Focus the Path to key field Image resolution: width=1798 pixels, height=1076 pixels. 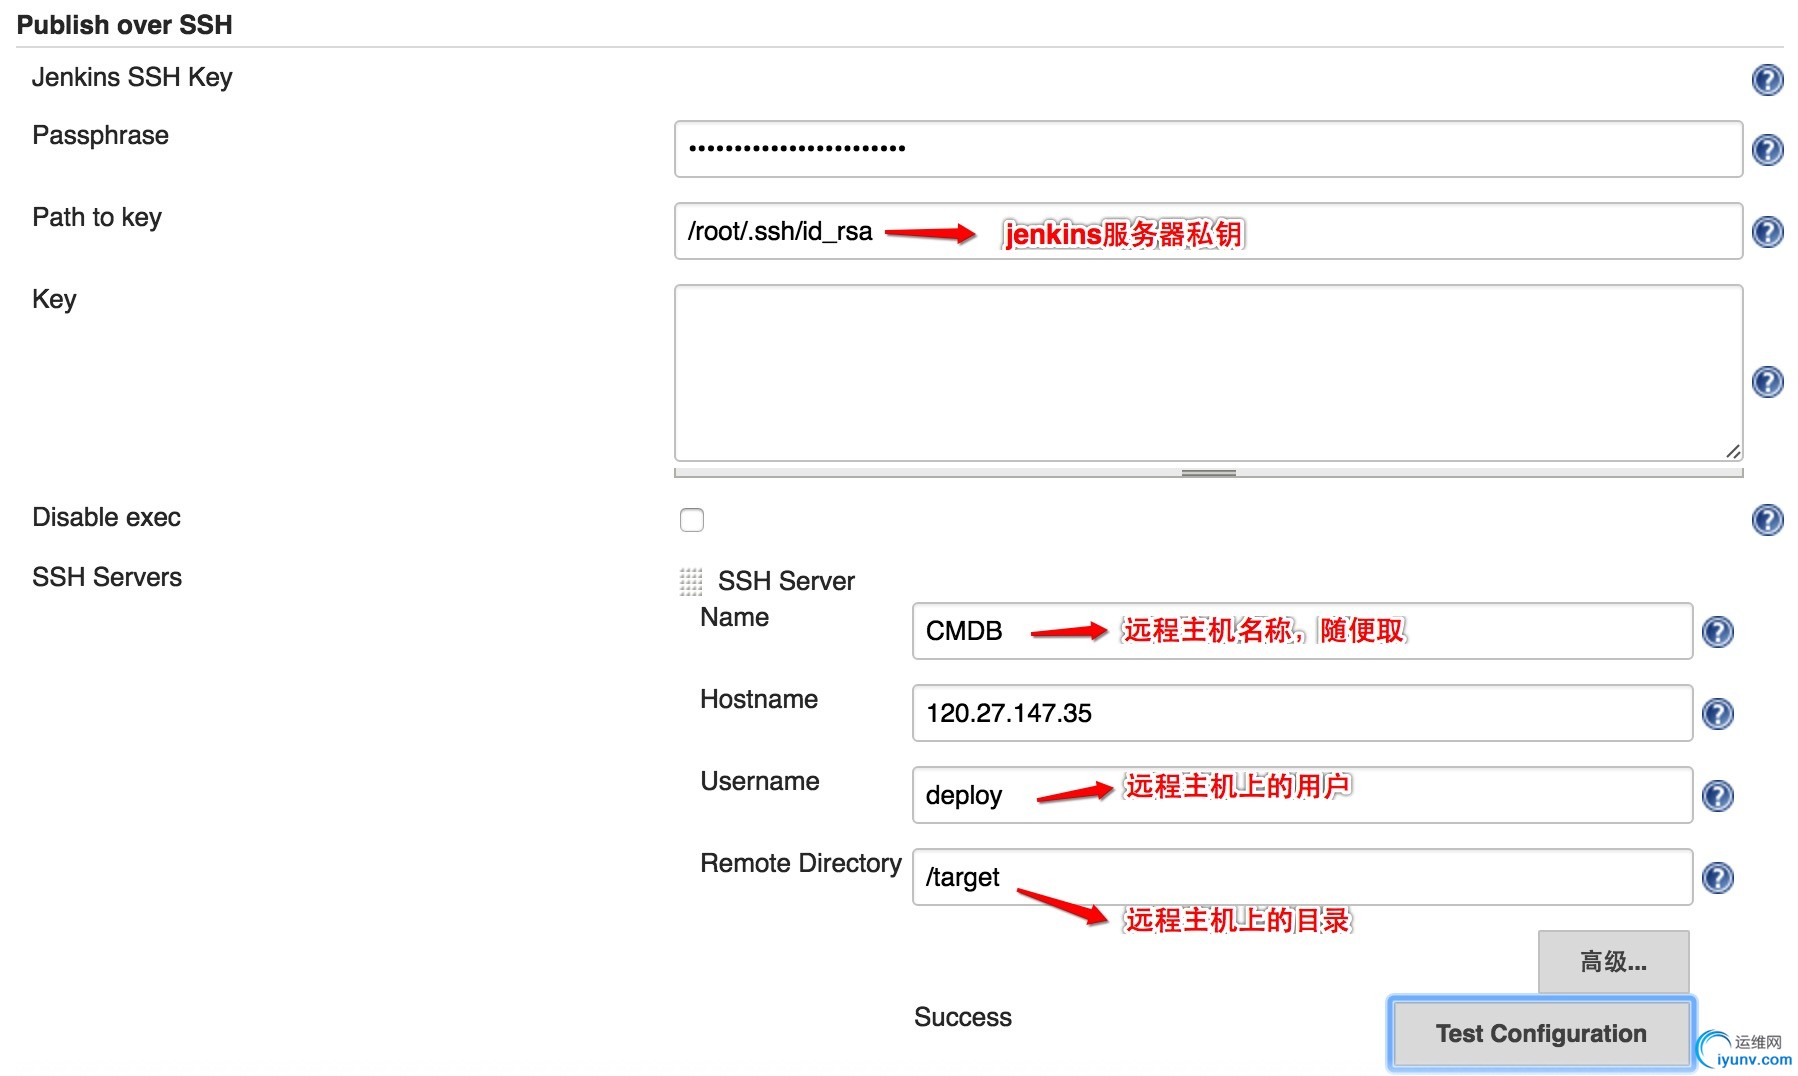tap(1208, 231)
